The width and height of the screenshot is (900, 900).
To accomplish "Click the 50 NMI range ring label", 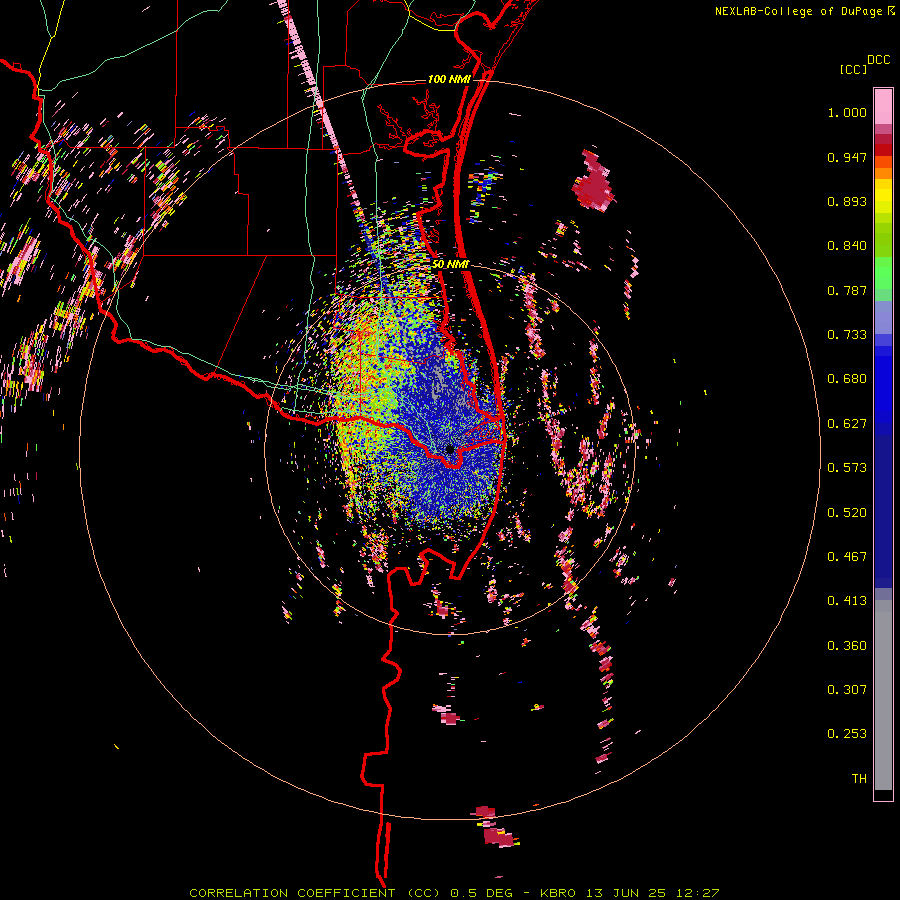I will click(x=451, y=265).
